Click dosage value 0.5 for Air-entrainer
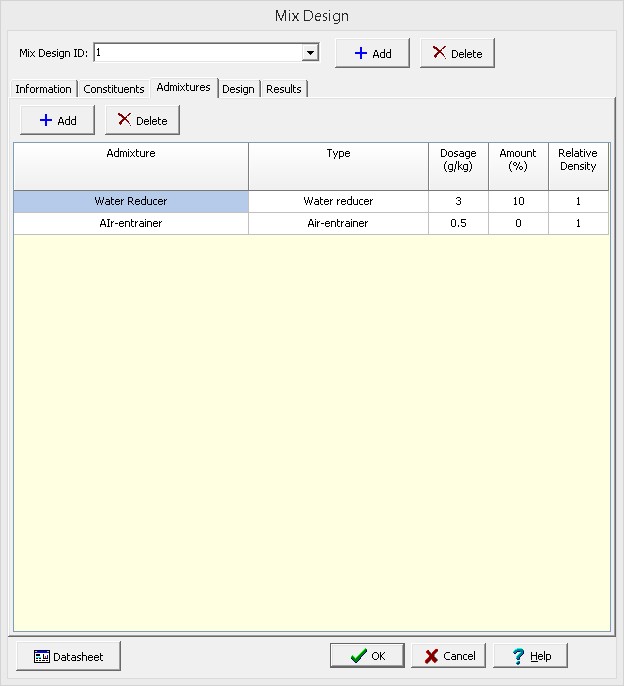 click(x=458, y=223)
